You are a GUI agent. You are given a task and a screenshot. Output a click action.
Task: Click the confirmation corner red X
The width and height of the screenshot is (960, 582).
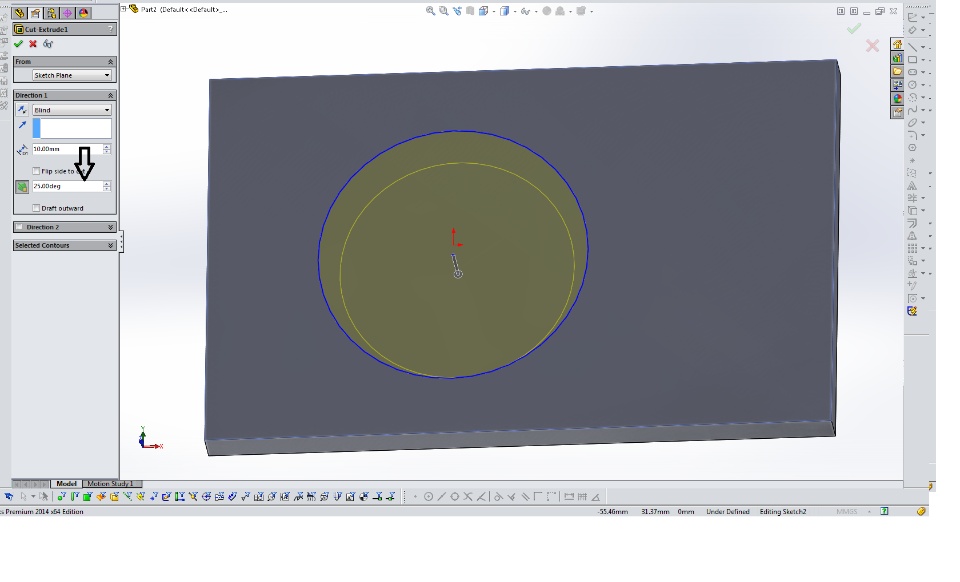pos(872,45)
